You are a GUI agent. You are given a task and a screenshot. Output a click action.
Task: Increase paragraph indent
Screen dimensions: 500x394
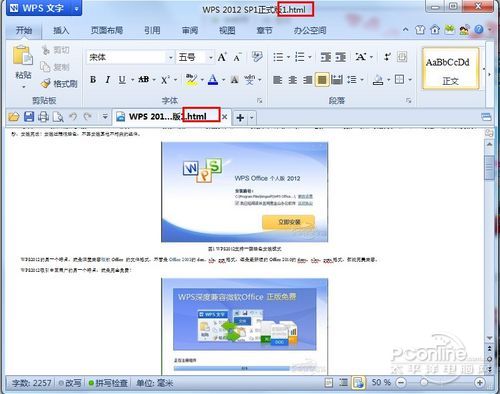point(340,57)
